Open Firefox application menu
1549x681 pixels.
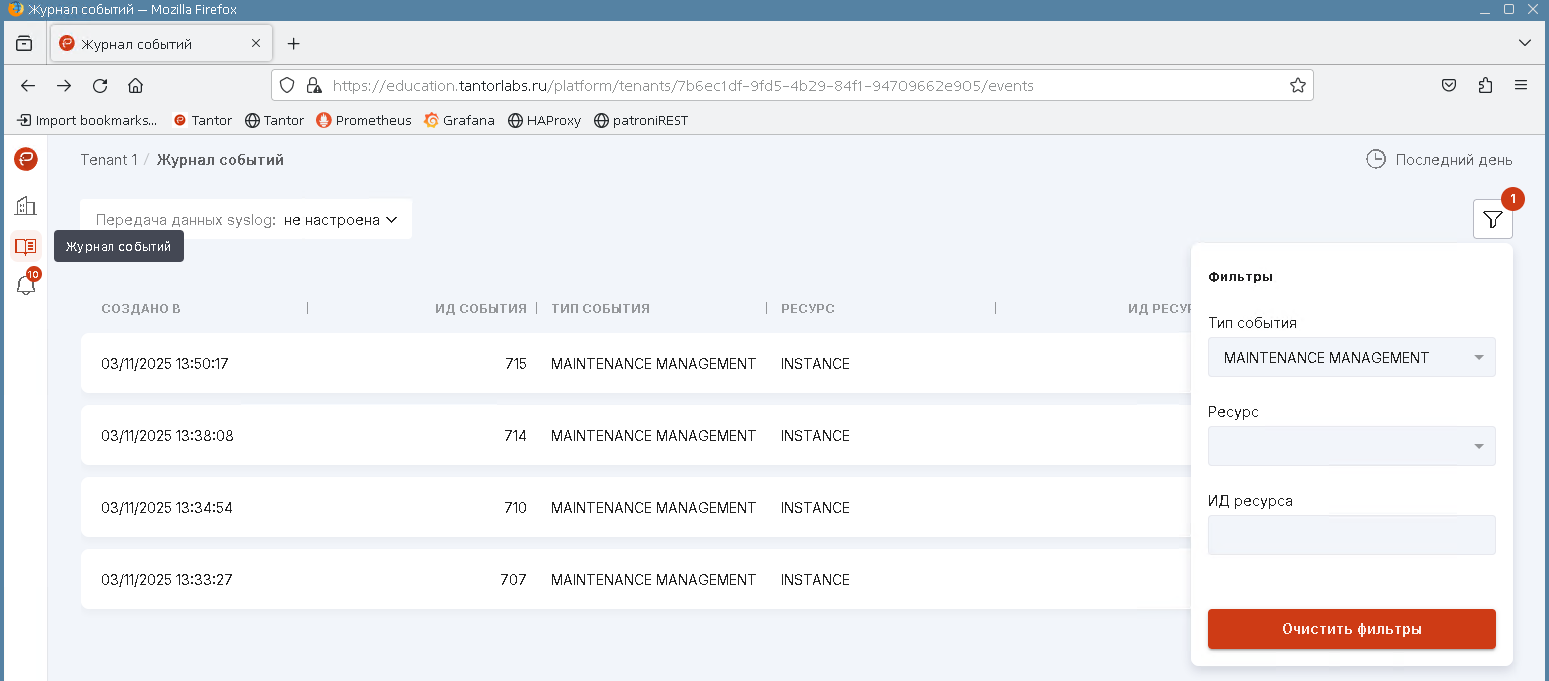[1521, 86]
